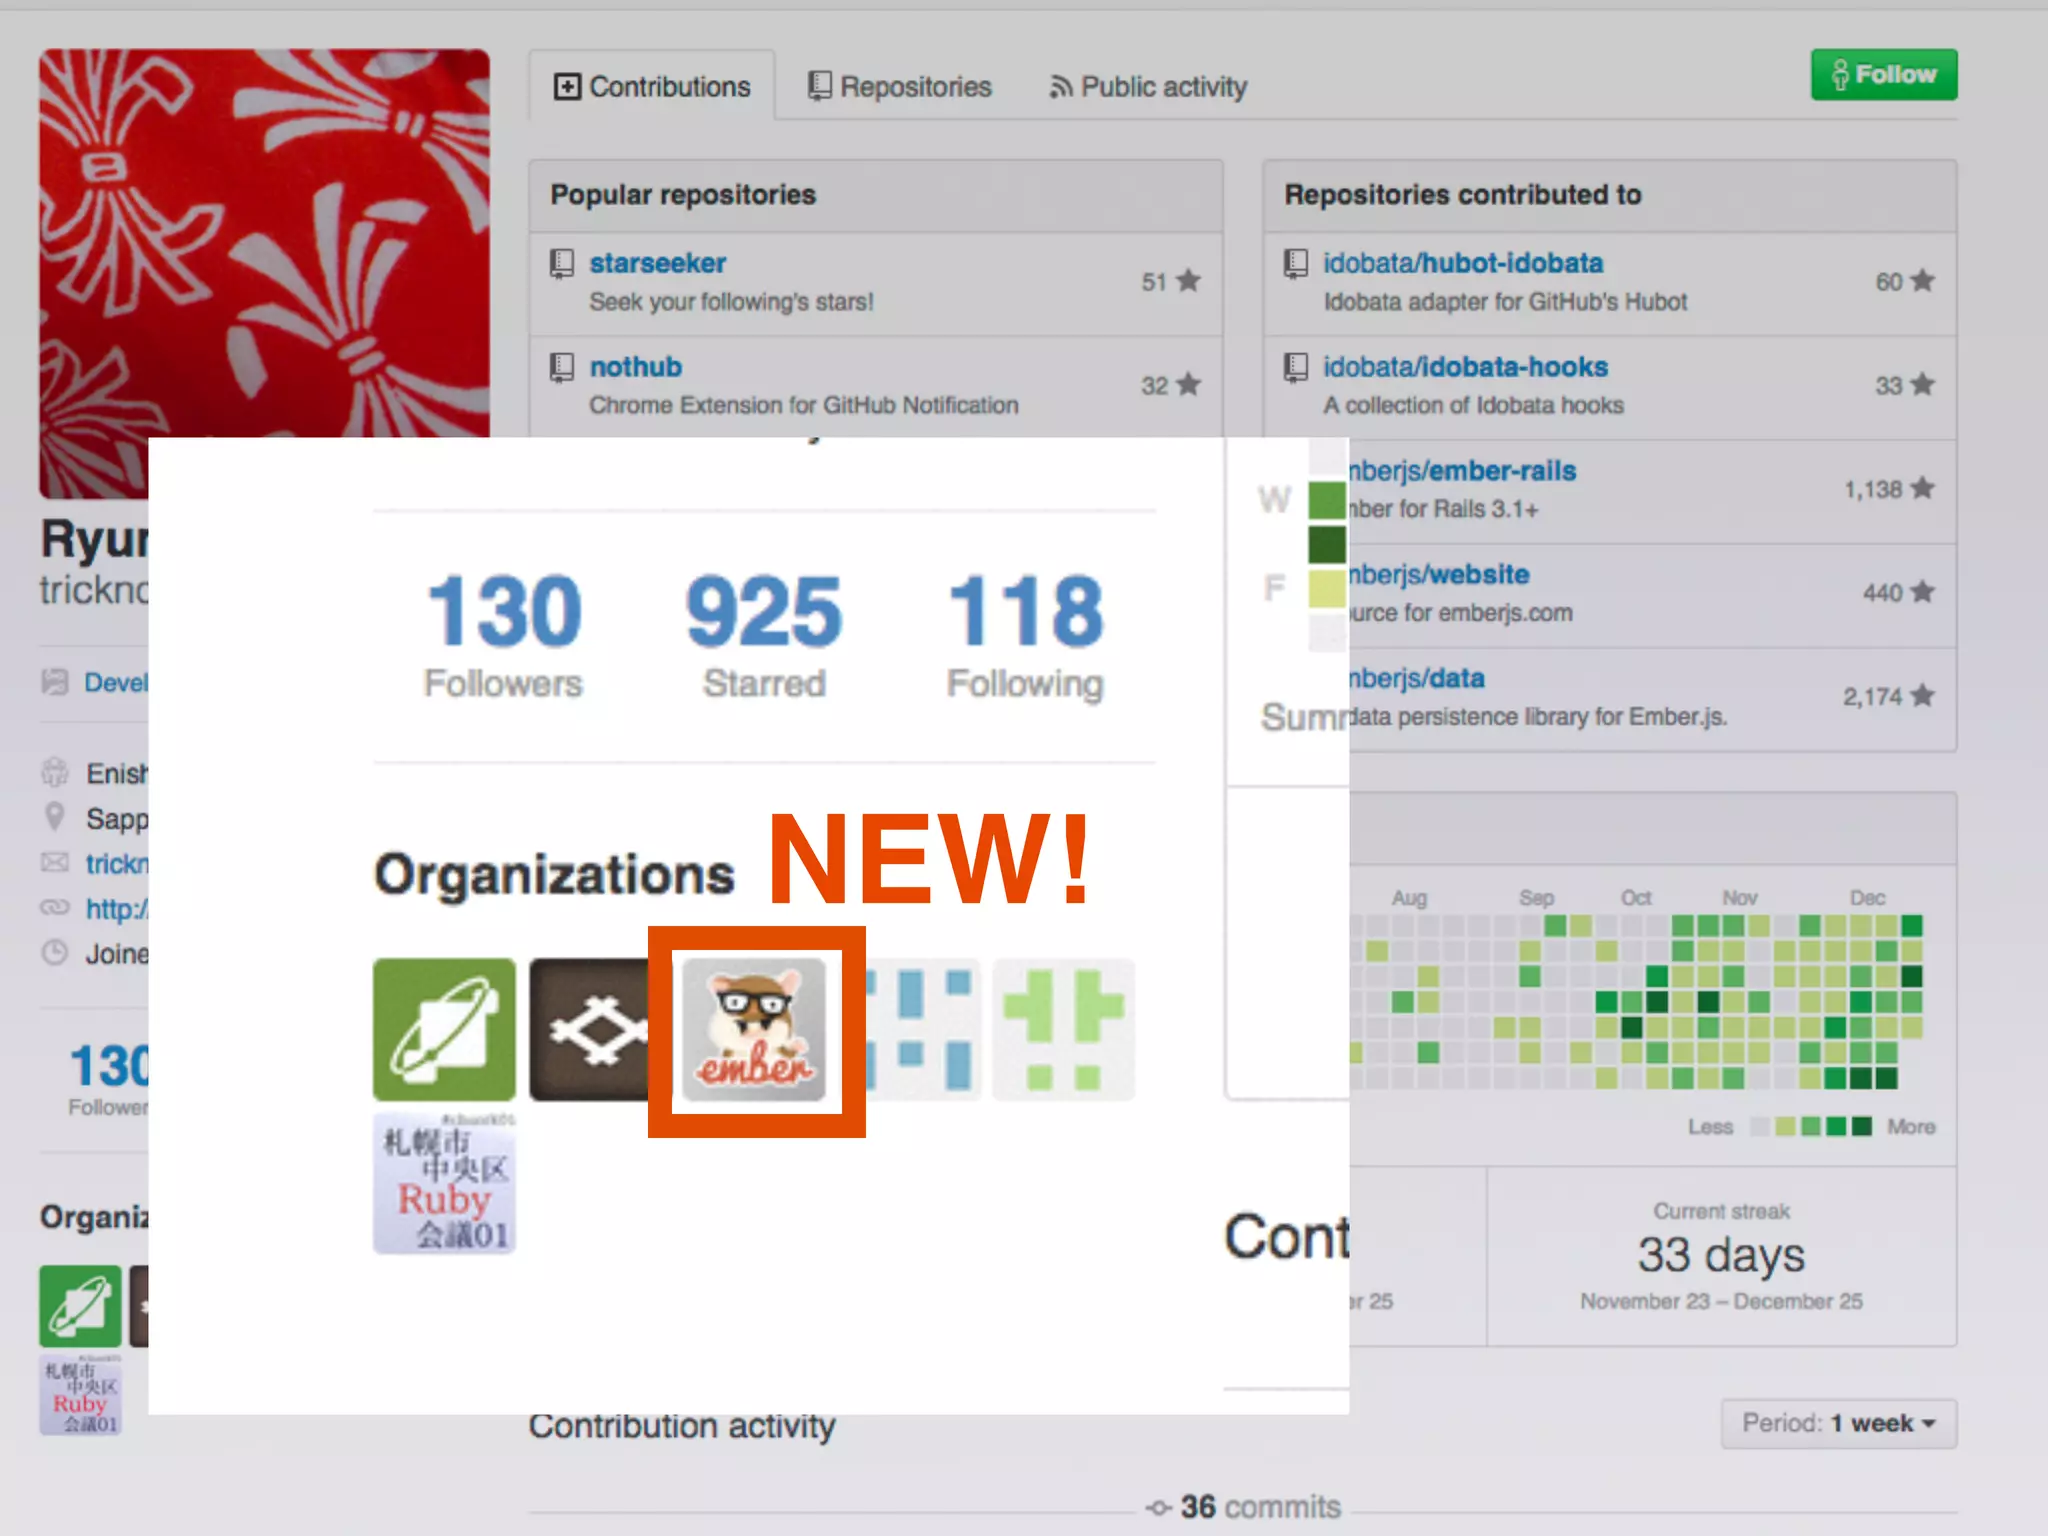Select the Contributions tab
The width and height of the screenshot is (2048, 1536).
pyautogui.click(x=652, y=87)
